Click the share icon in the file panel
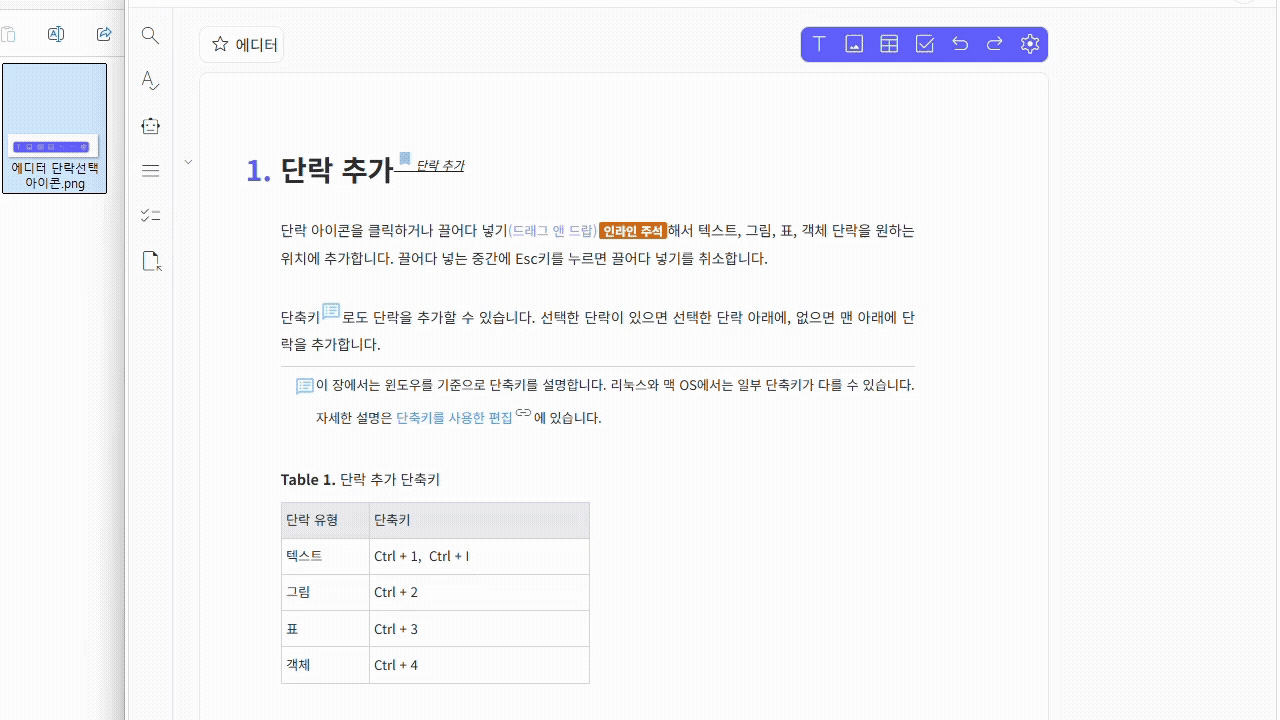Image resolution: width=1280 pixels, height=720 pixels. (x=104, y=35)
